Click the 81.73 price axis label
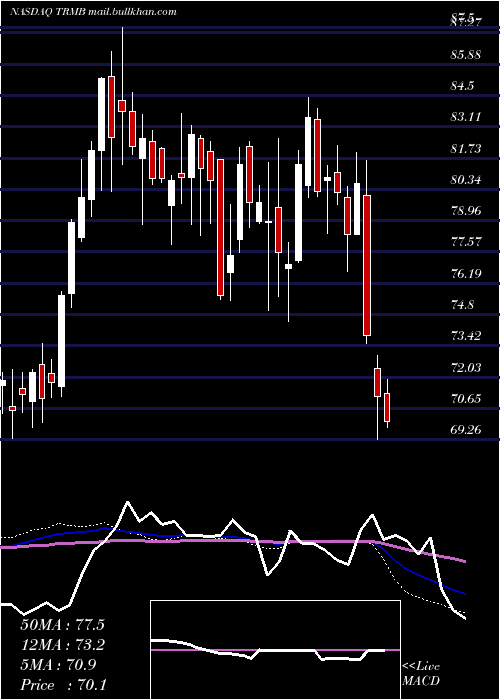The width and height of the screenshot is (500, 700). pyautogui.click(x=466, y=148)
